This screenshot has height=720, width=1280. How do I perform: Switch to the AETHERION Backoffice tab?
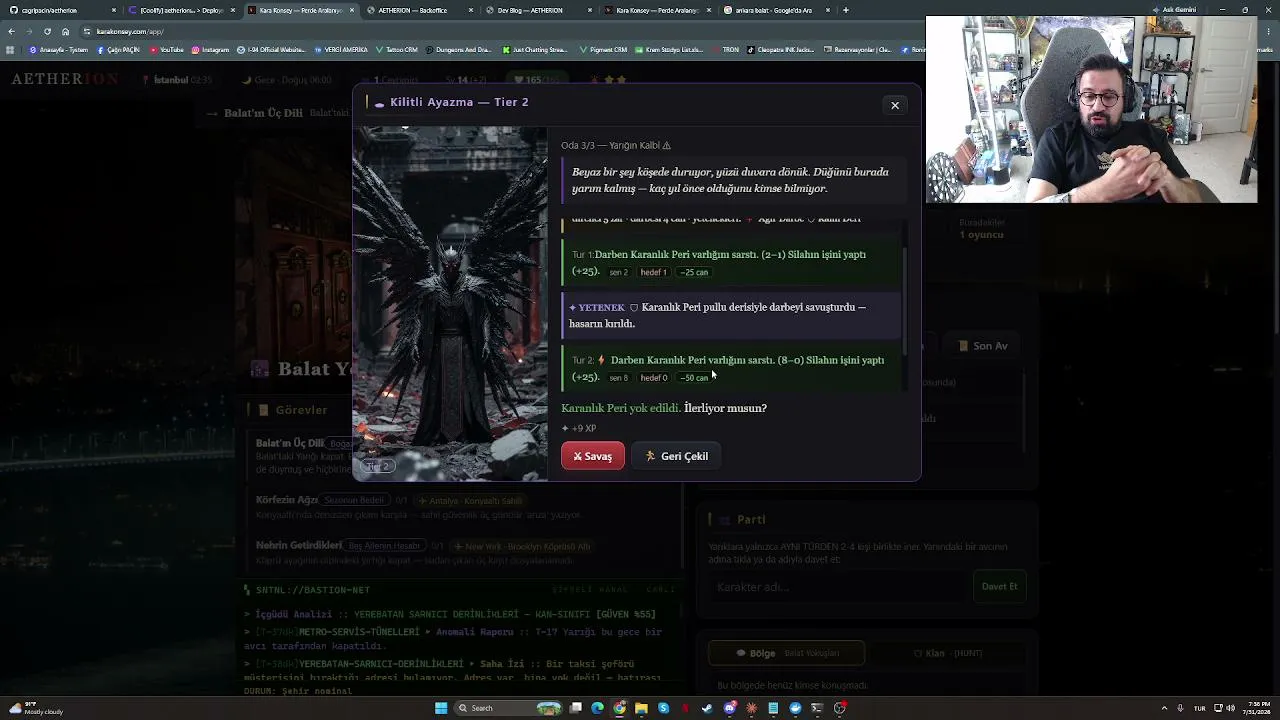coord(420,10)
